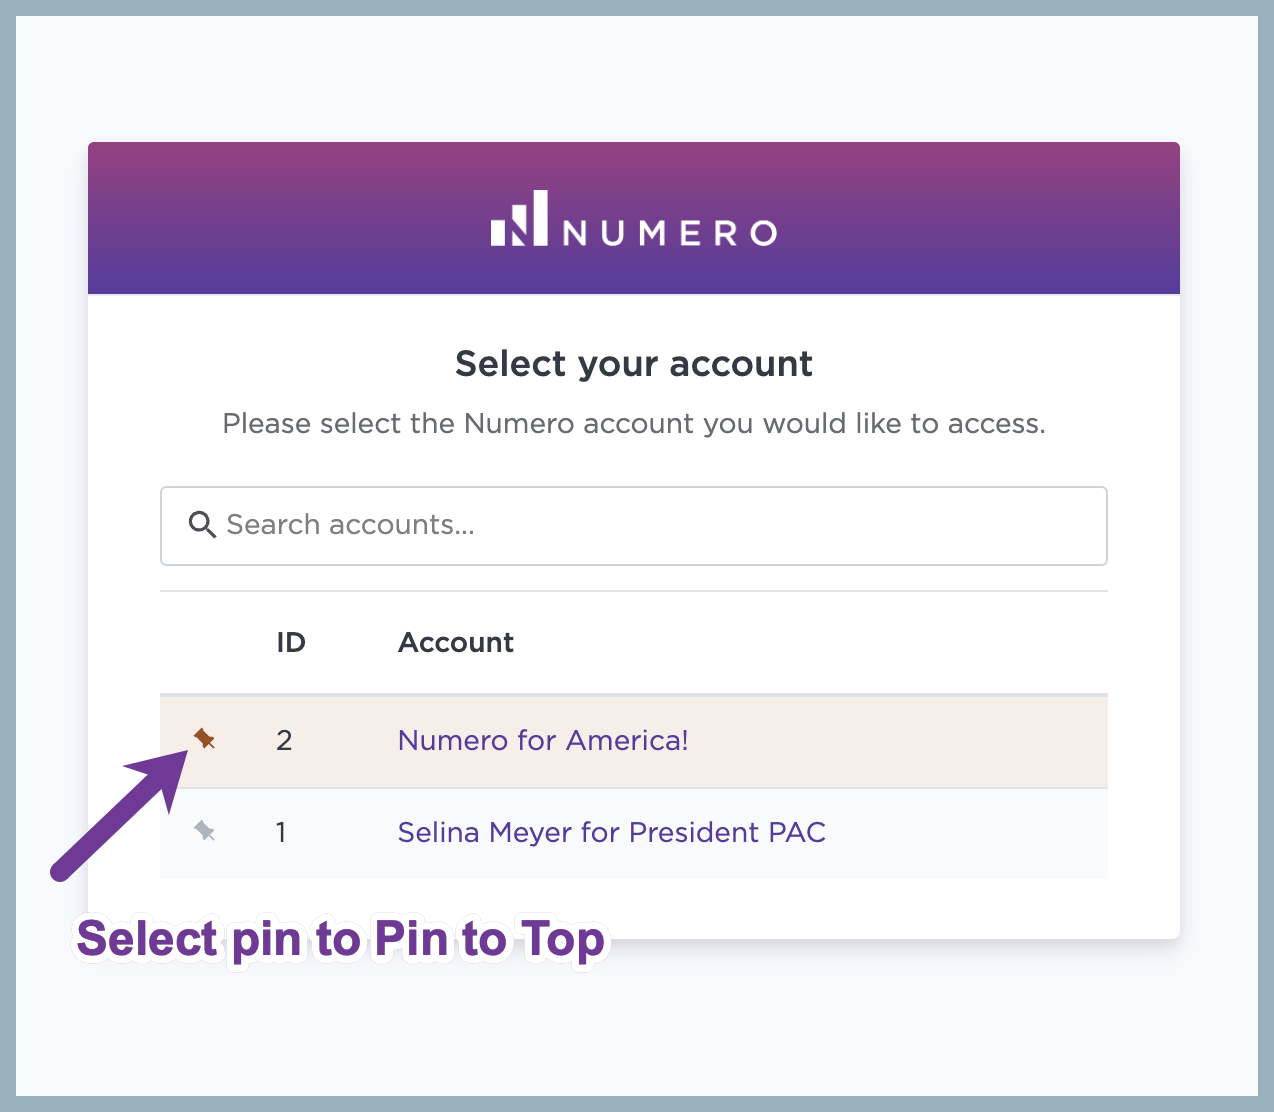Open Selina Meyer for President PAC account
1274x1112 pixels.
[x=612, y=832]
